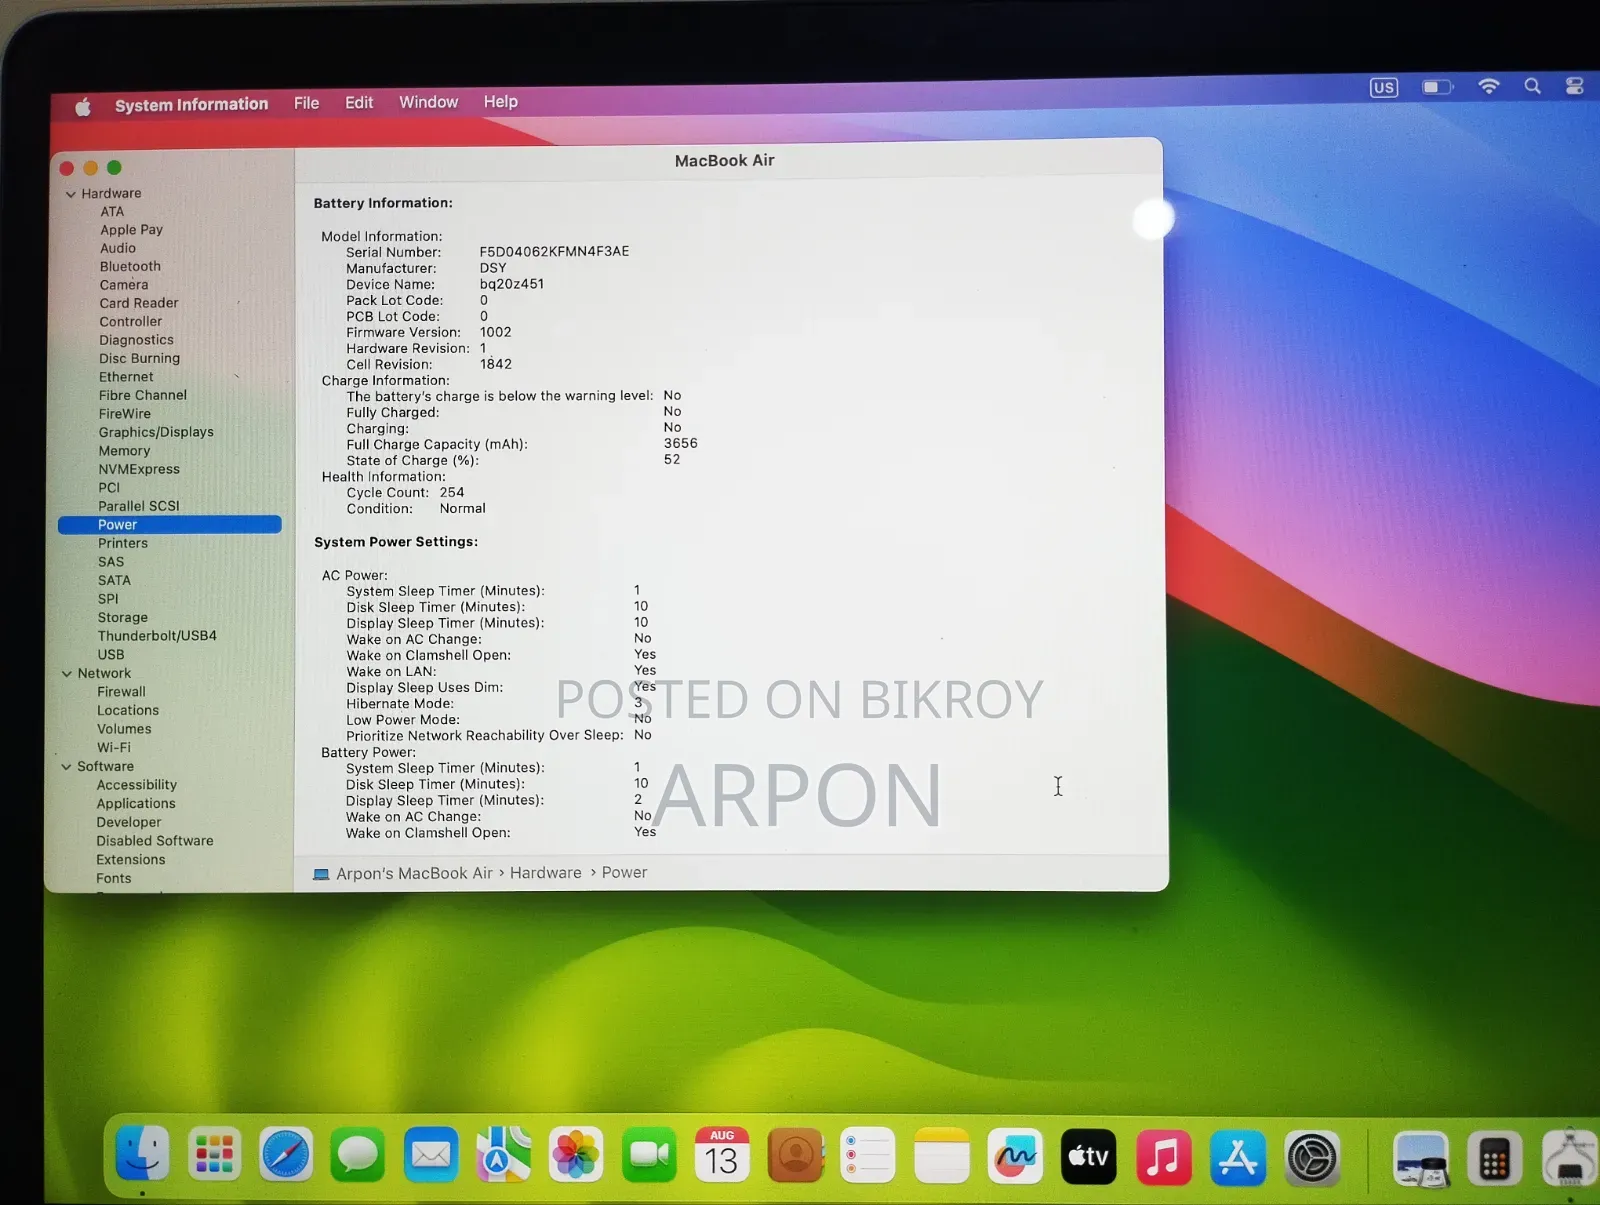Open Notes from the Dock
This screenshot has height=1205, width=1600.
pyautogui.click(x=942, y=1156)
